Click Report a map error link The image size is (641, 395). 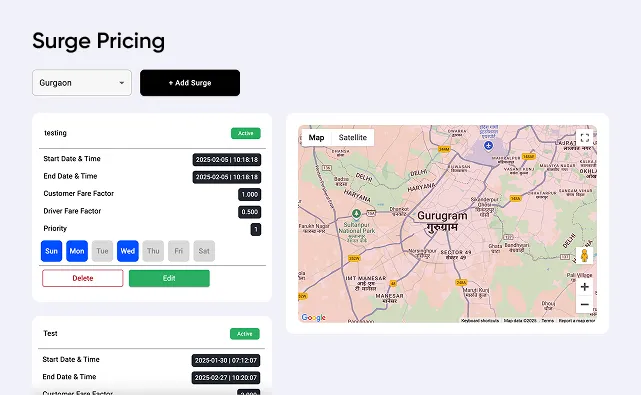[x=577, y=321]
